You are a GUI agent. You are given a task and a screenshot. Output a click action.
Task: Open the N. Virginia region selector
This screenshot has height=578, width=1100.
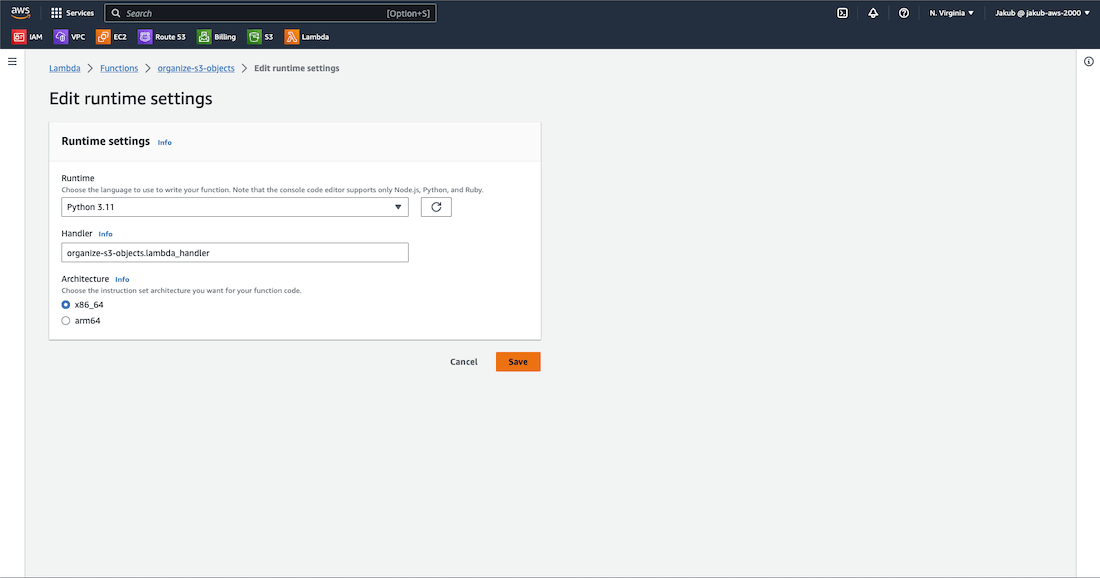pyautogui.click(x=951, y=13)
